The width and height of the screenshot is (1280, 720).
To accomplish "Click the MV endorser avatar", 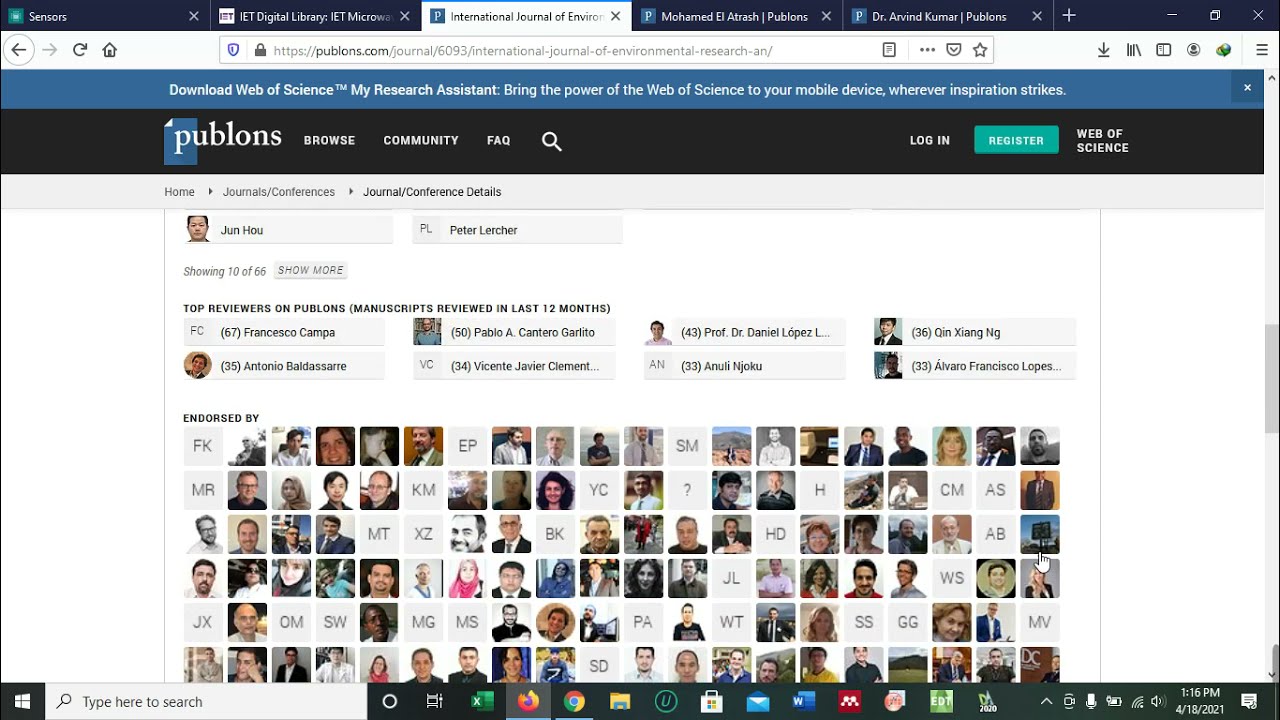I will [x=1039, y=622].
